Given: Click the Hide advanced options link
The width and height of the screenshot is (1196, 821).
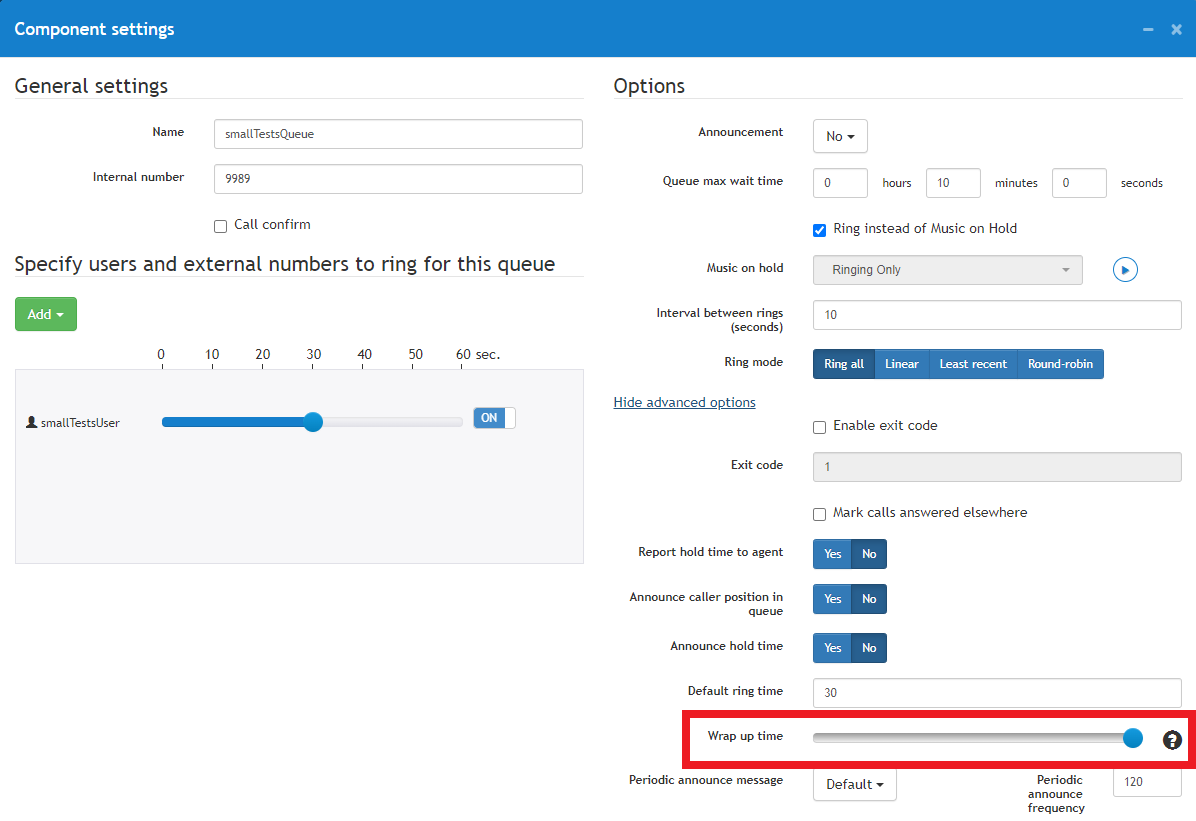Looking at the screenshot, I should (x=684, y=402).
